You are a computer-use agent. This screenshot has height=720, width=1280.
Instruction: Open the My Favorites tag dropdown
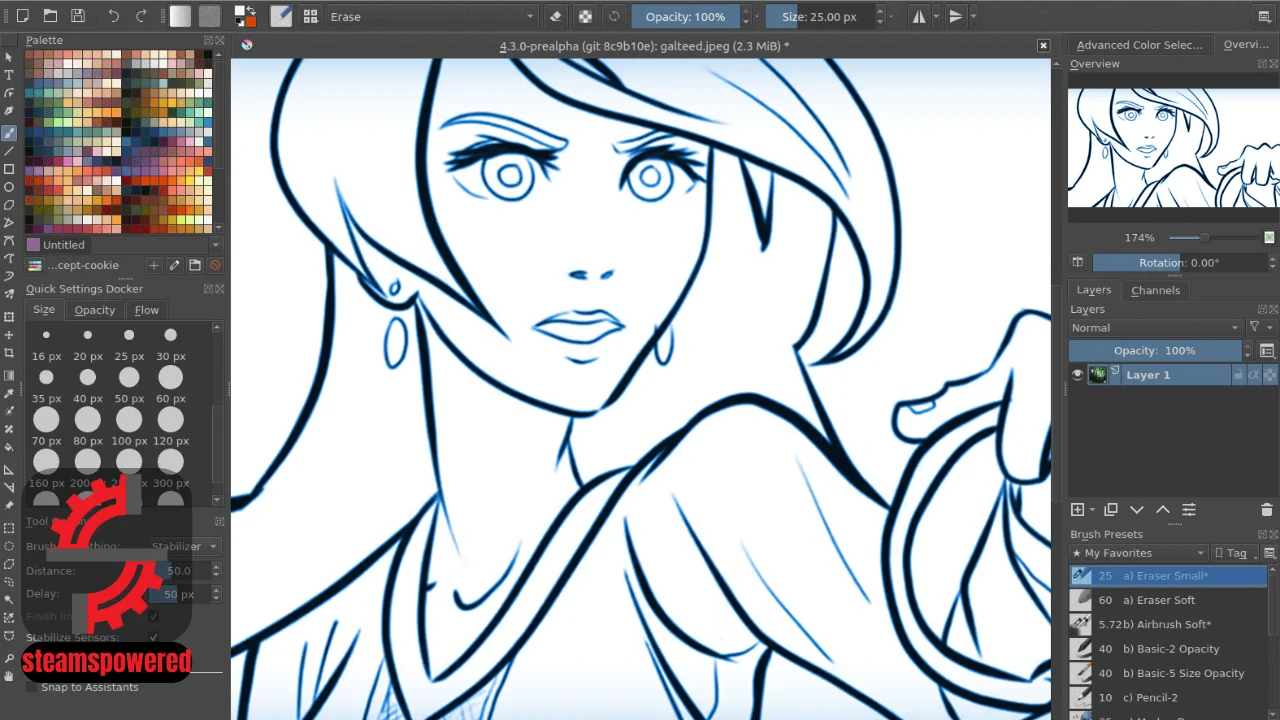coord(1139,553)
